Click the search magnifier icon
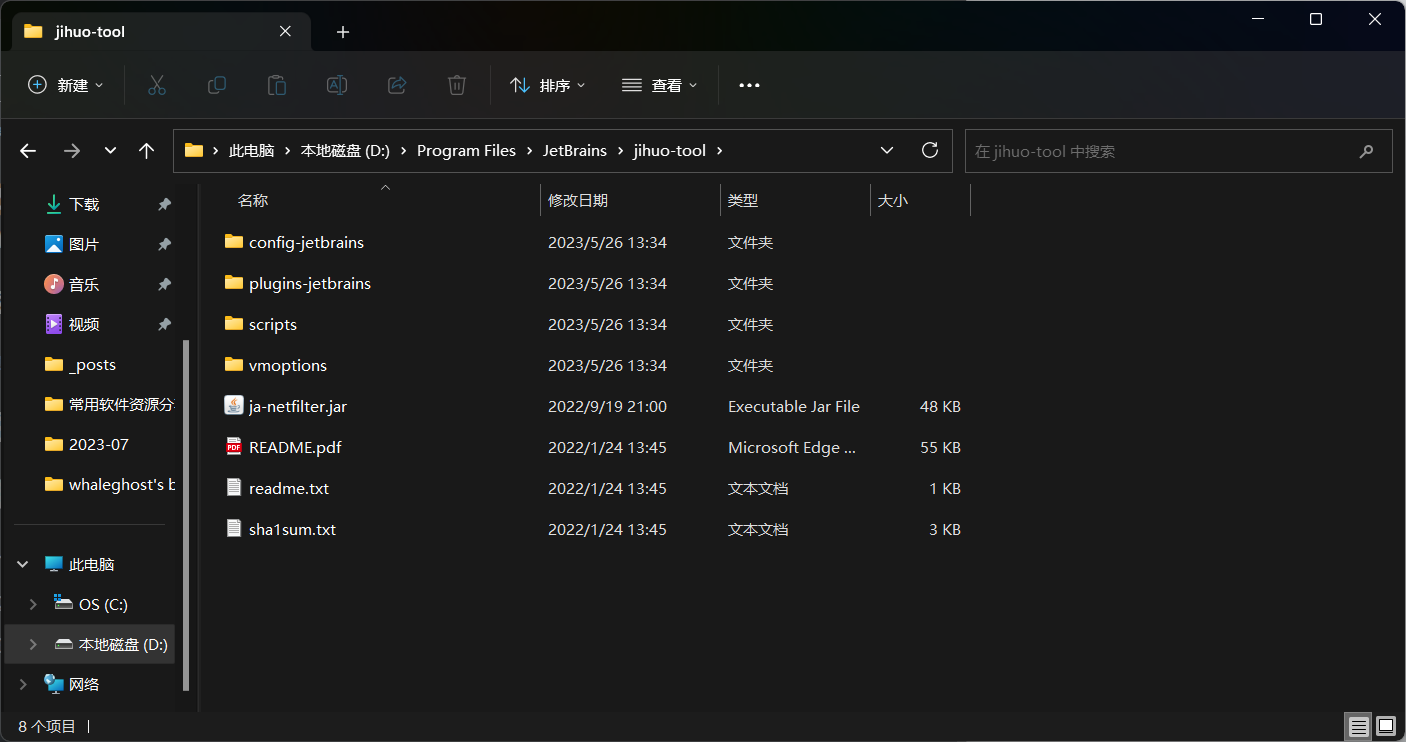1406x742 pixels. [1366, 151]
